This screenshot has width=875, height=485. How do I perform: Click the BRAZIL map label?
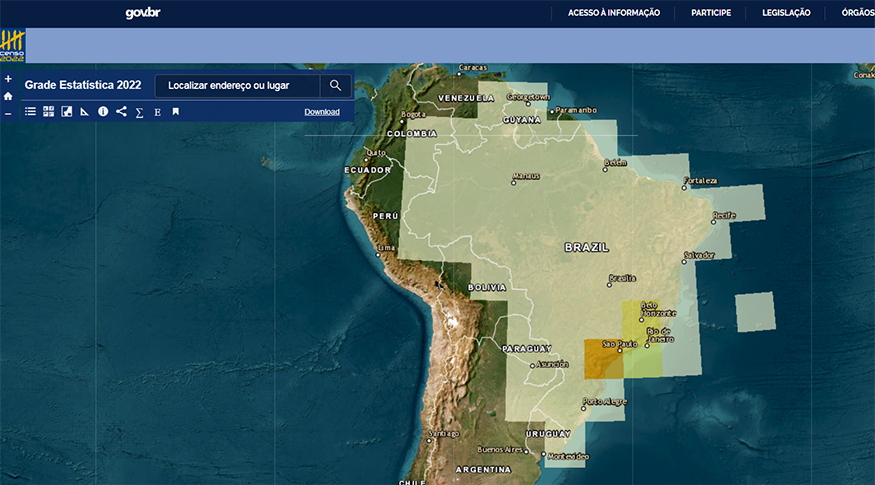586,247
